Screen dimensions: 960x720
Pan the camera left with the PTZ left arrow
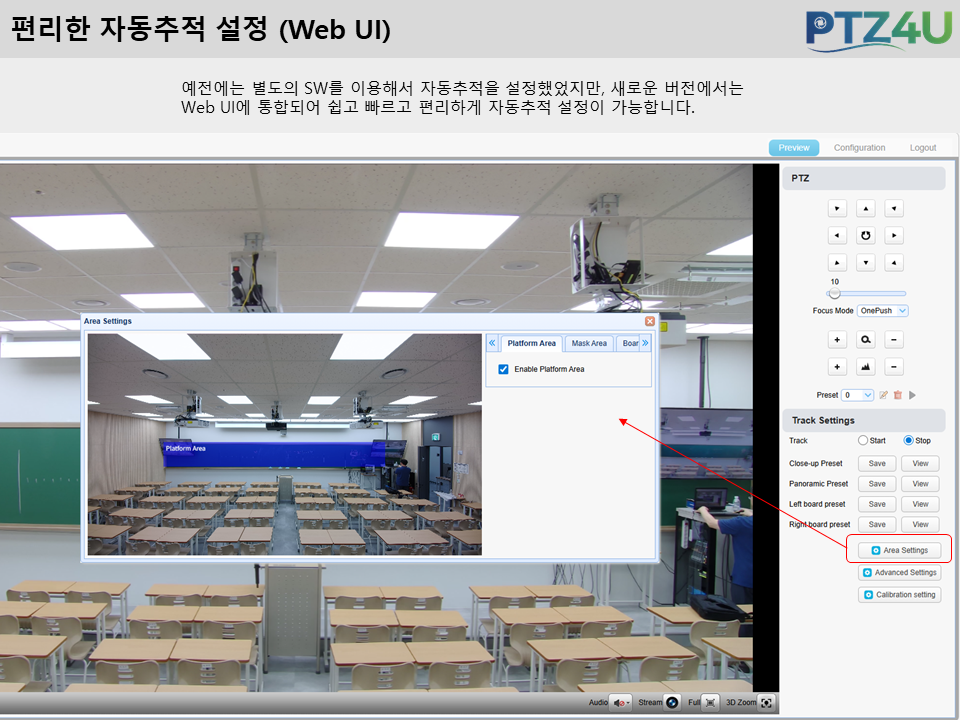coord(837,236)
